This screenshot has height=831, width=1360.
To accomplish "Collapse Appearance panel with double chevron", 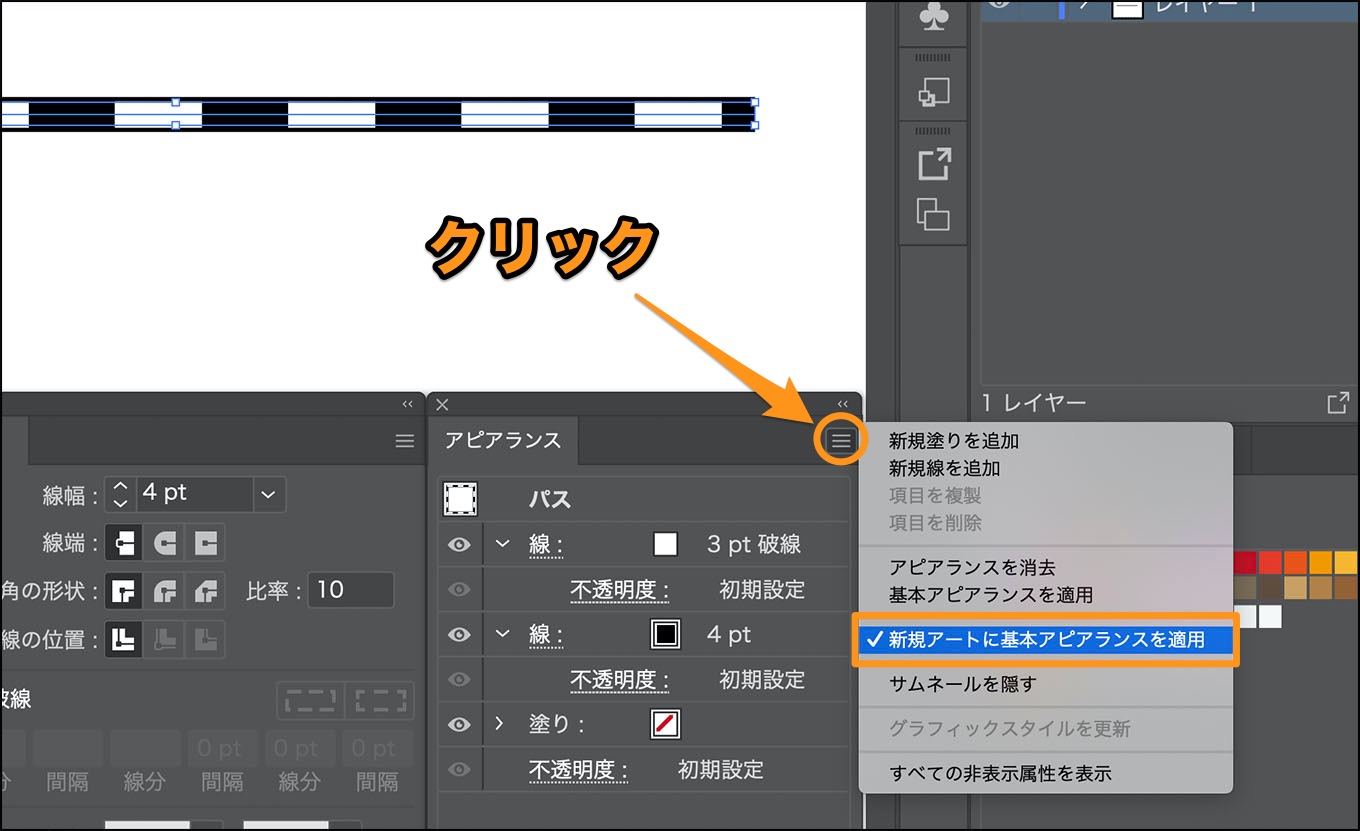I will click(x=843, y=404).
